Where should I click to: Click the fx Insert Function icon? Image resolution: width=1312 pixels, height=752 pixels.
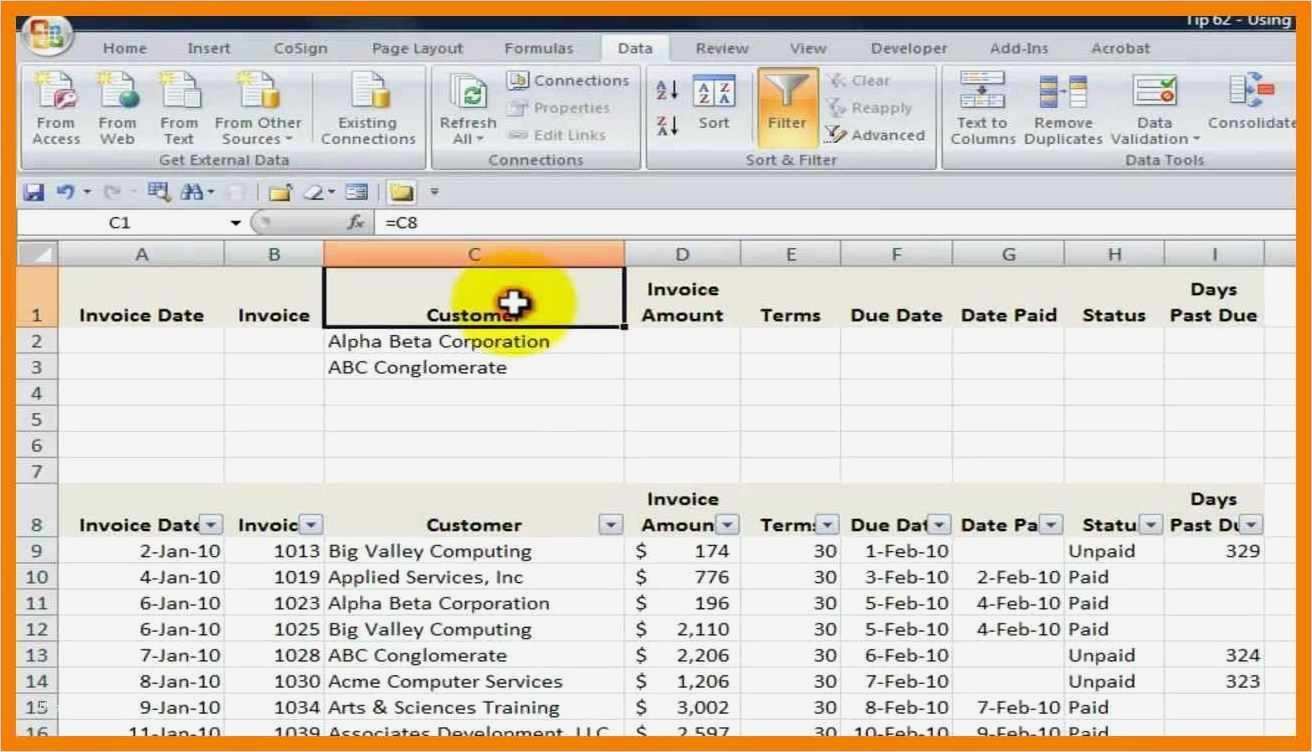(x=355, y=223)
